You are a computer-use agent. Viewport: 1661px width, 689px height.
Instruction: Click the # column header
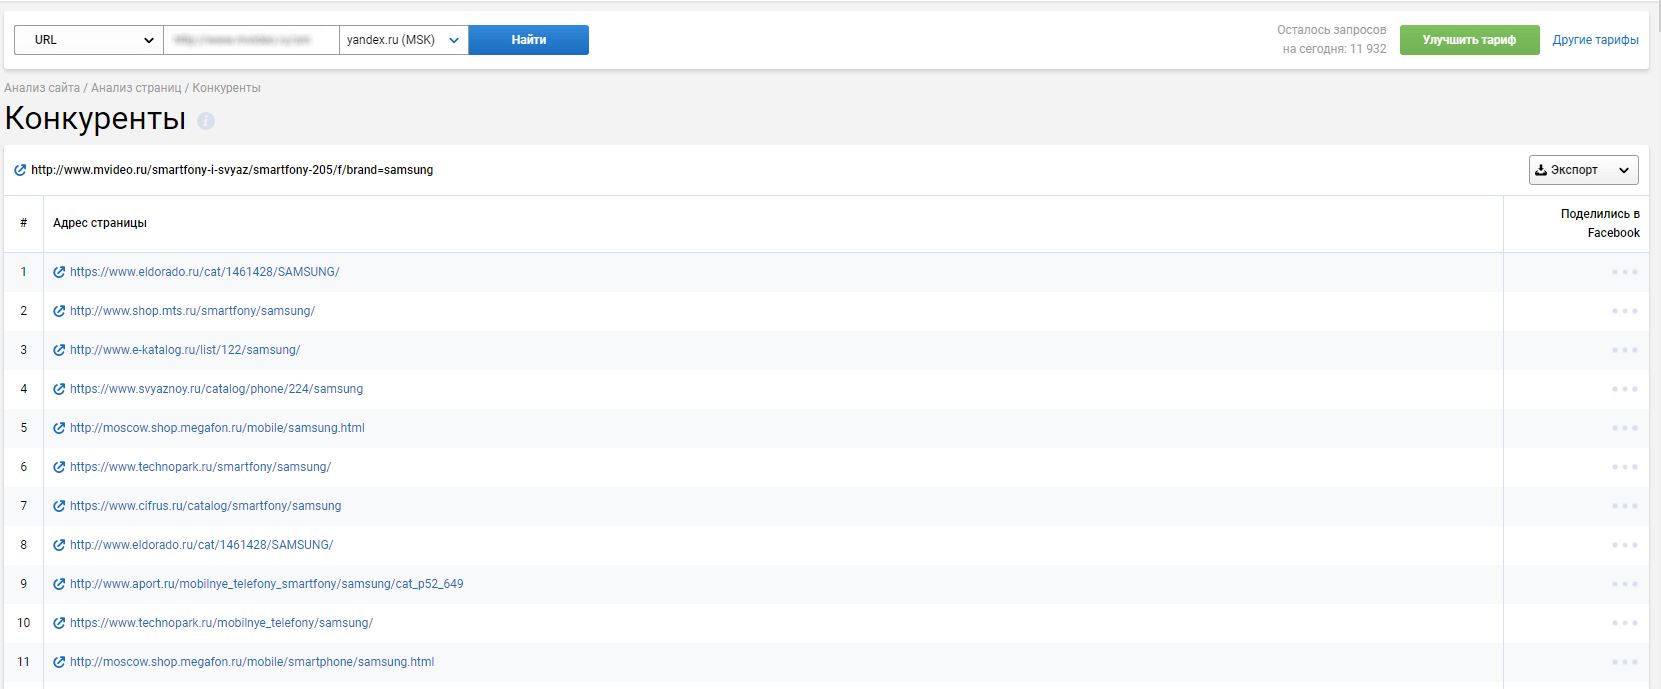[x=24, y=223]
